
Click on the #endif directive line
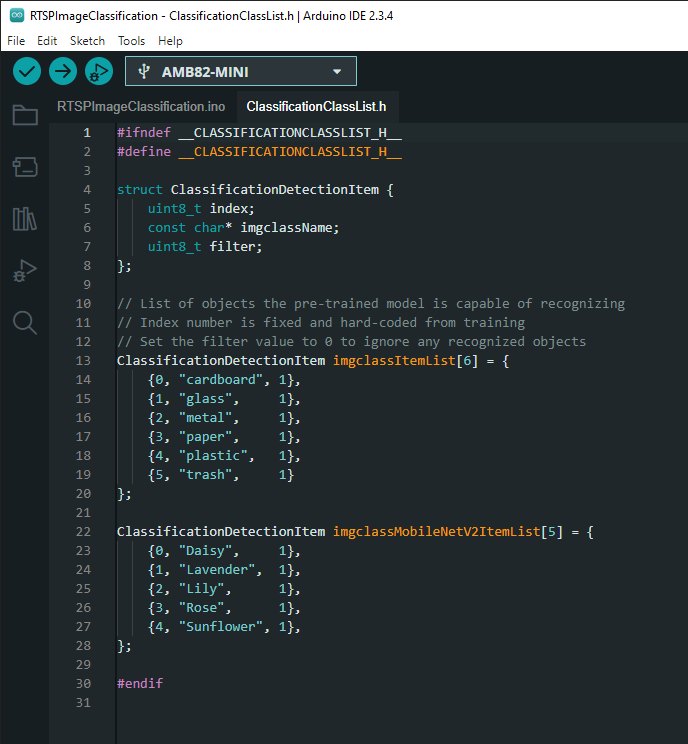coord(140,684)
